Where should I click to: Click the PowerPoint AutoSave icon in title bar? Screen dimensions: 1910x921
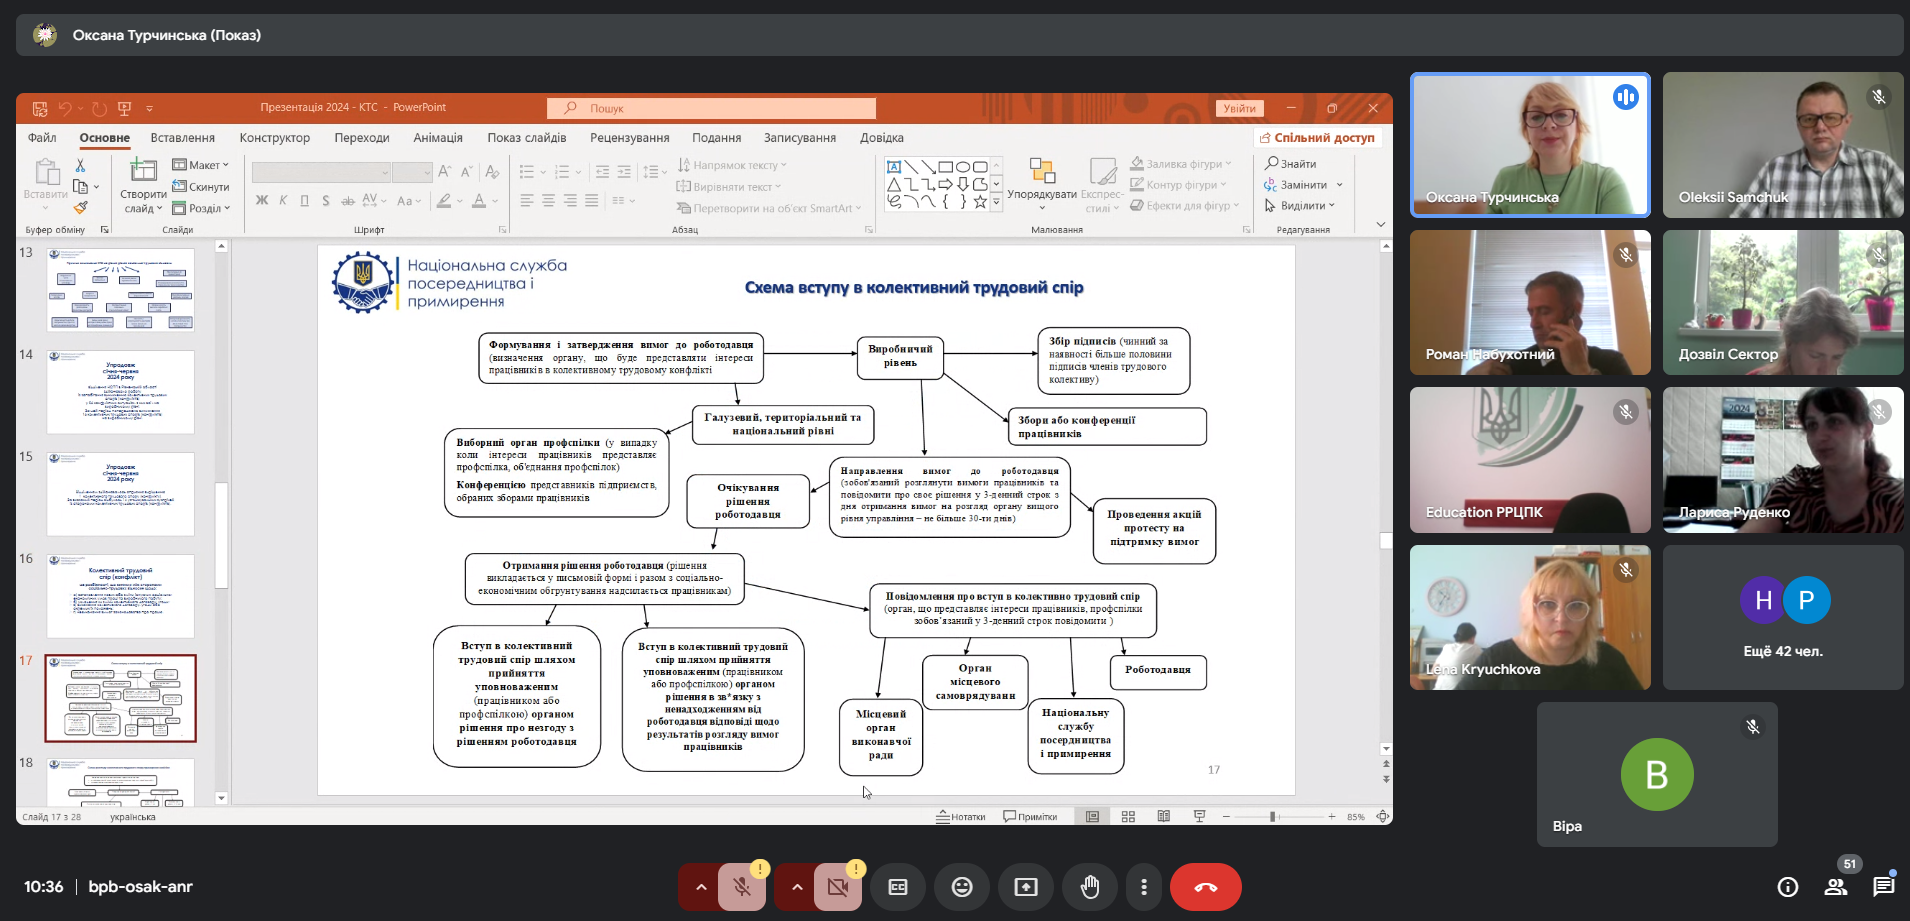(40, 108)
